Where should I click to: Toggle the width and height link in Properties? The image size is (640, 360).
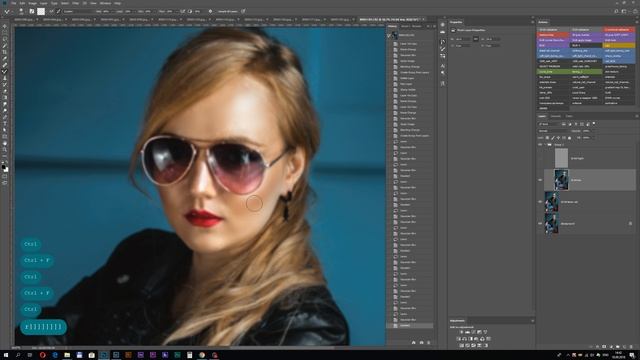pos(476,39)
